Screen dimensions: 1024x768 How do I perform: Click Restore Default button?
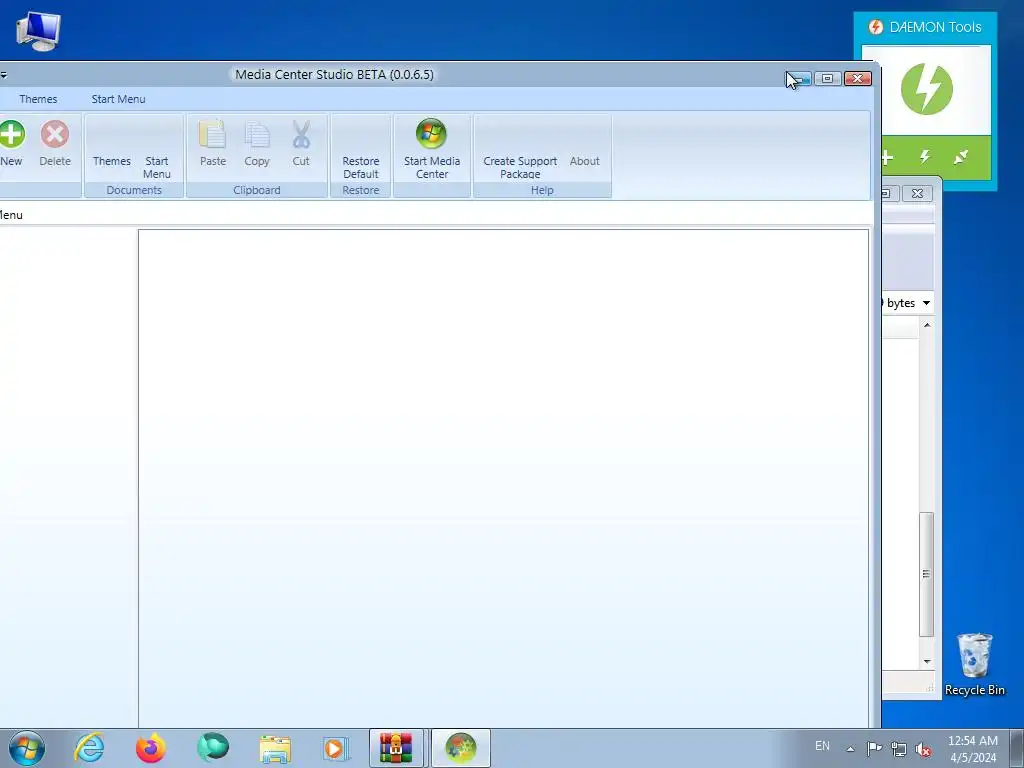click(x=360, y=167)
